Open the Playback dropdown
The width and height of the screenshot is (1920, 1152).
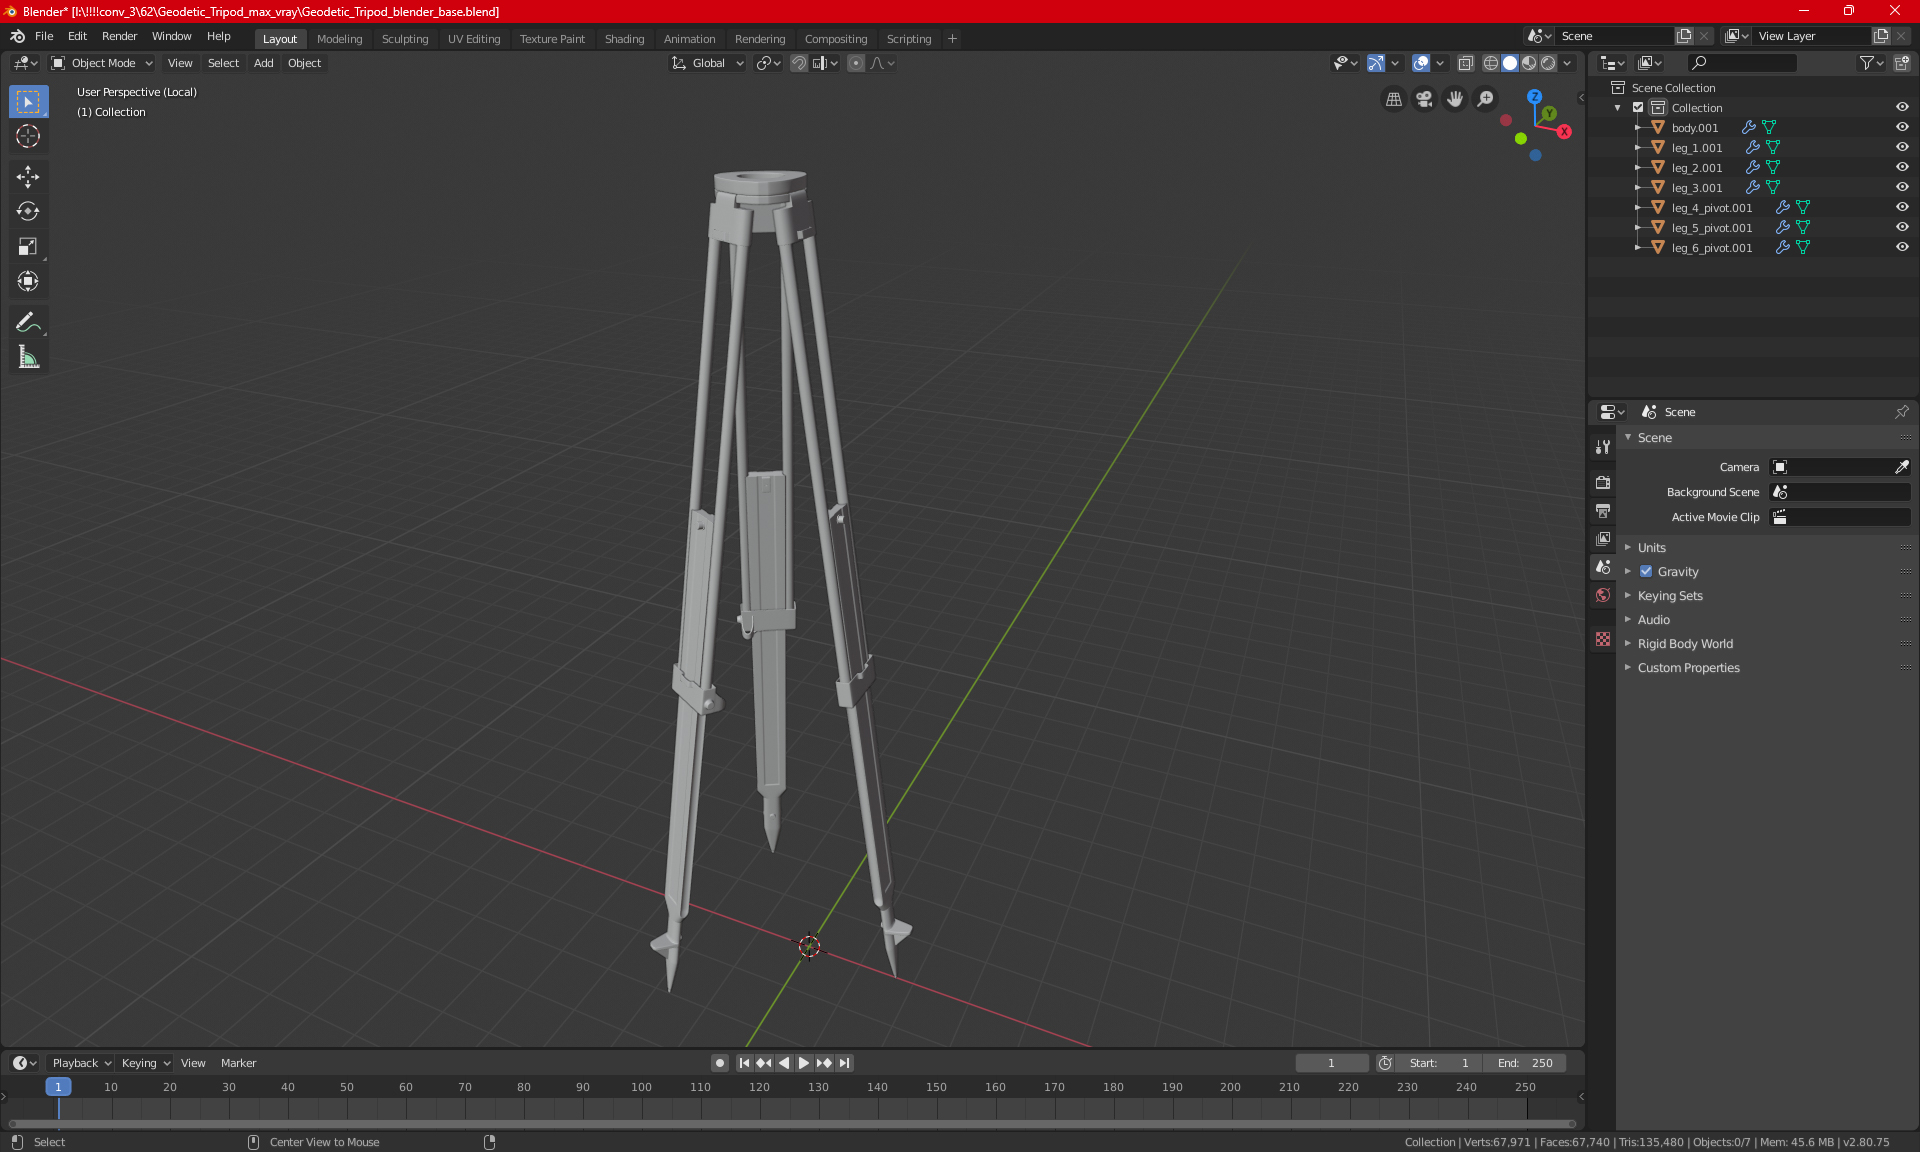pyautogui.click(x=82, y=1063)
